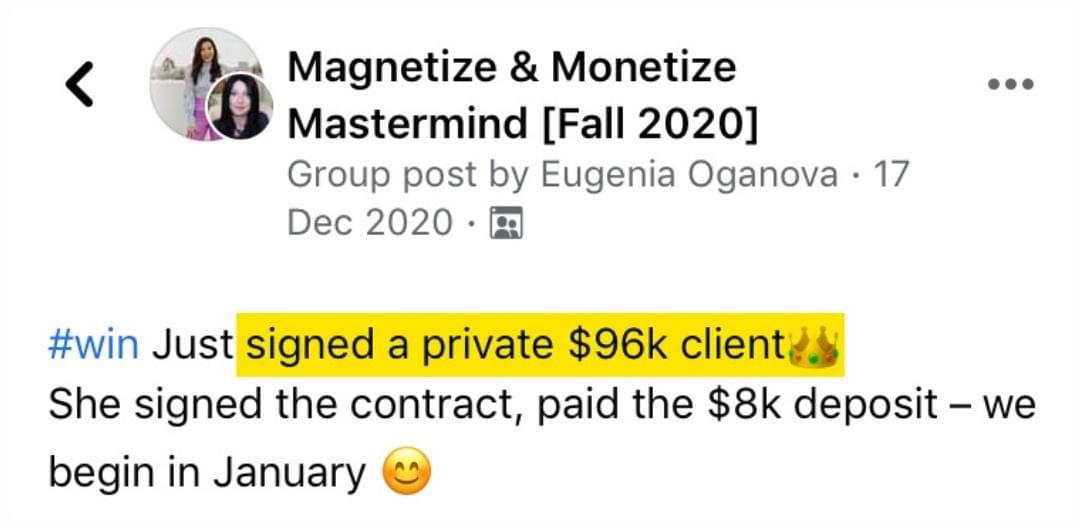Tap the 'begin in January' text

(x=207, y=473)
